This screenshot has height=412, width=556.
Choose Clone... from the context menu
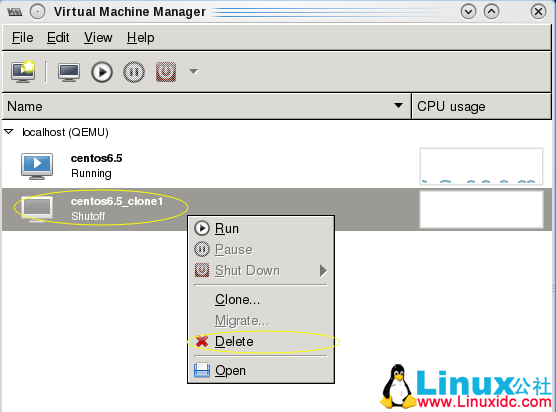[261, 300]
